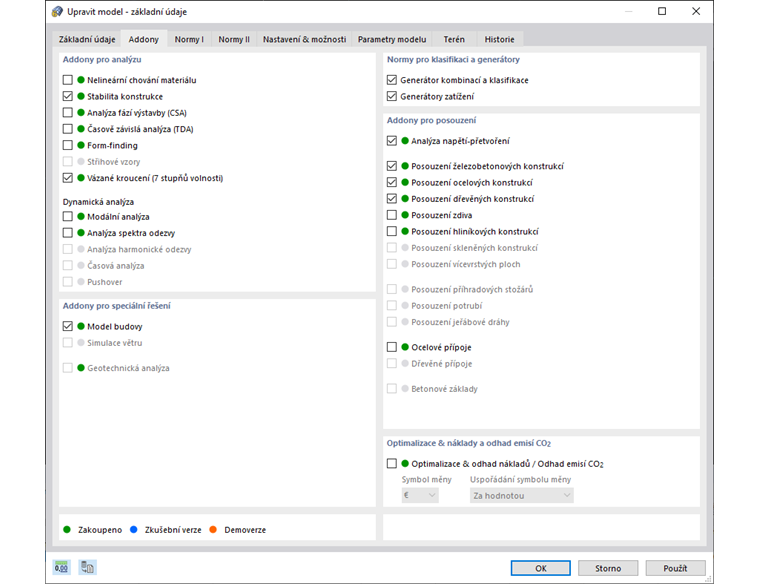
Task: Uncheck Posouzení železobetonových konstrukcí checkbox
Action: tap(392, 166)
